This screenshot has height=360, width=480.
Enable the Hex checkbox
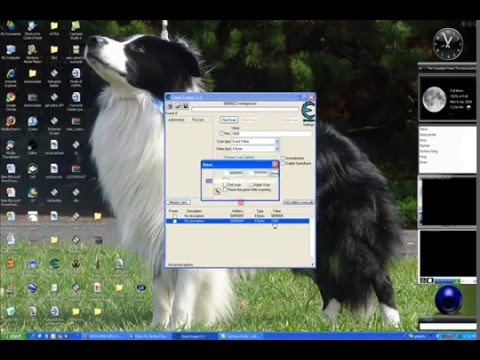[221, 133]
